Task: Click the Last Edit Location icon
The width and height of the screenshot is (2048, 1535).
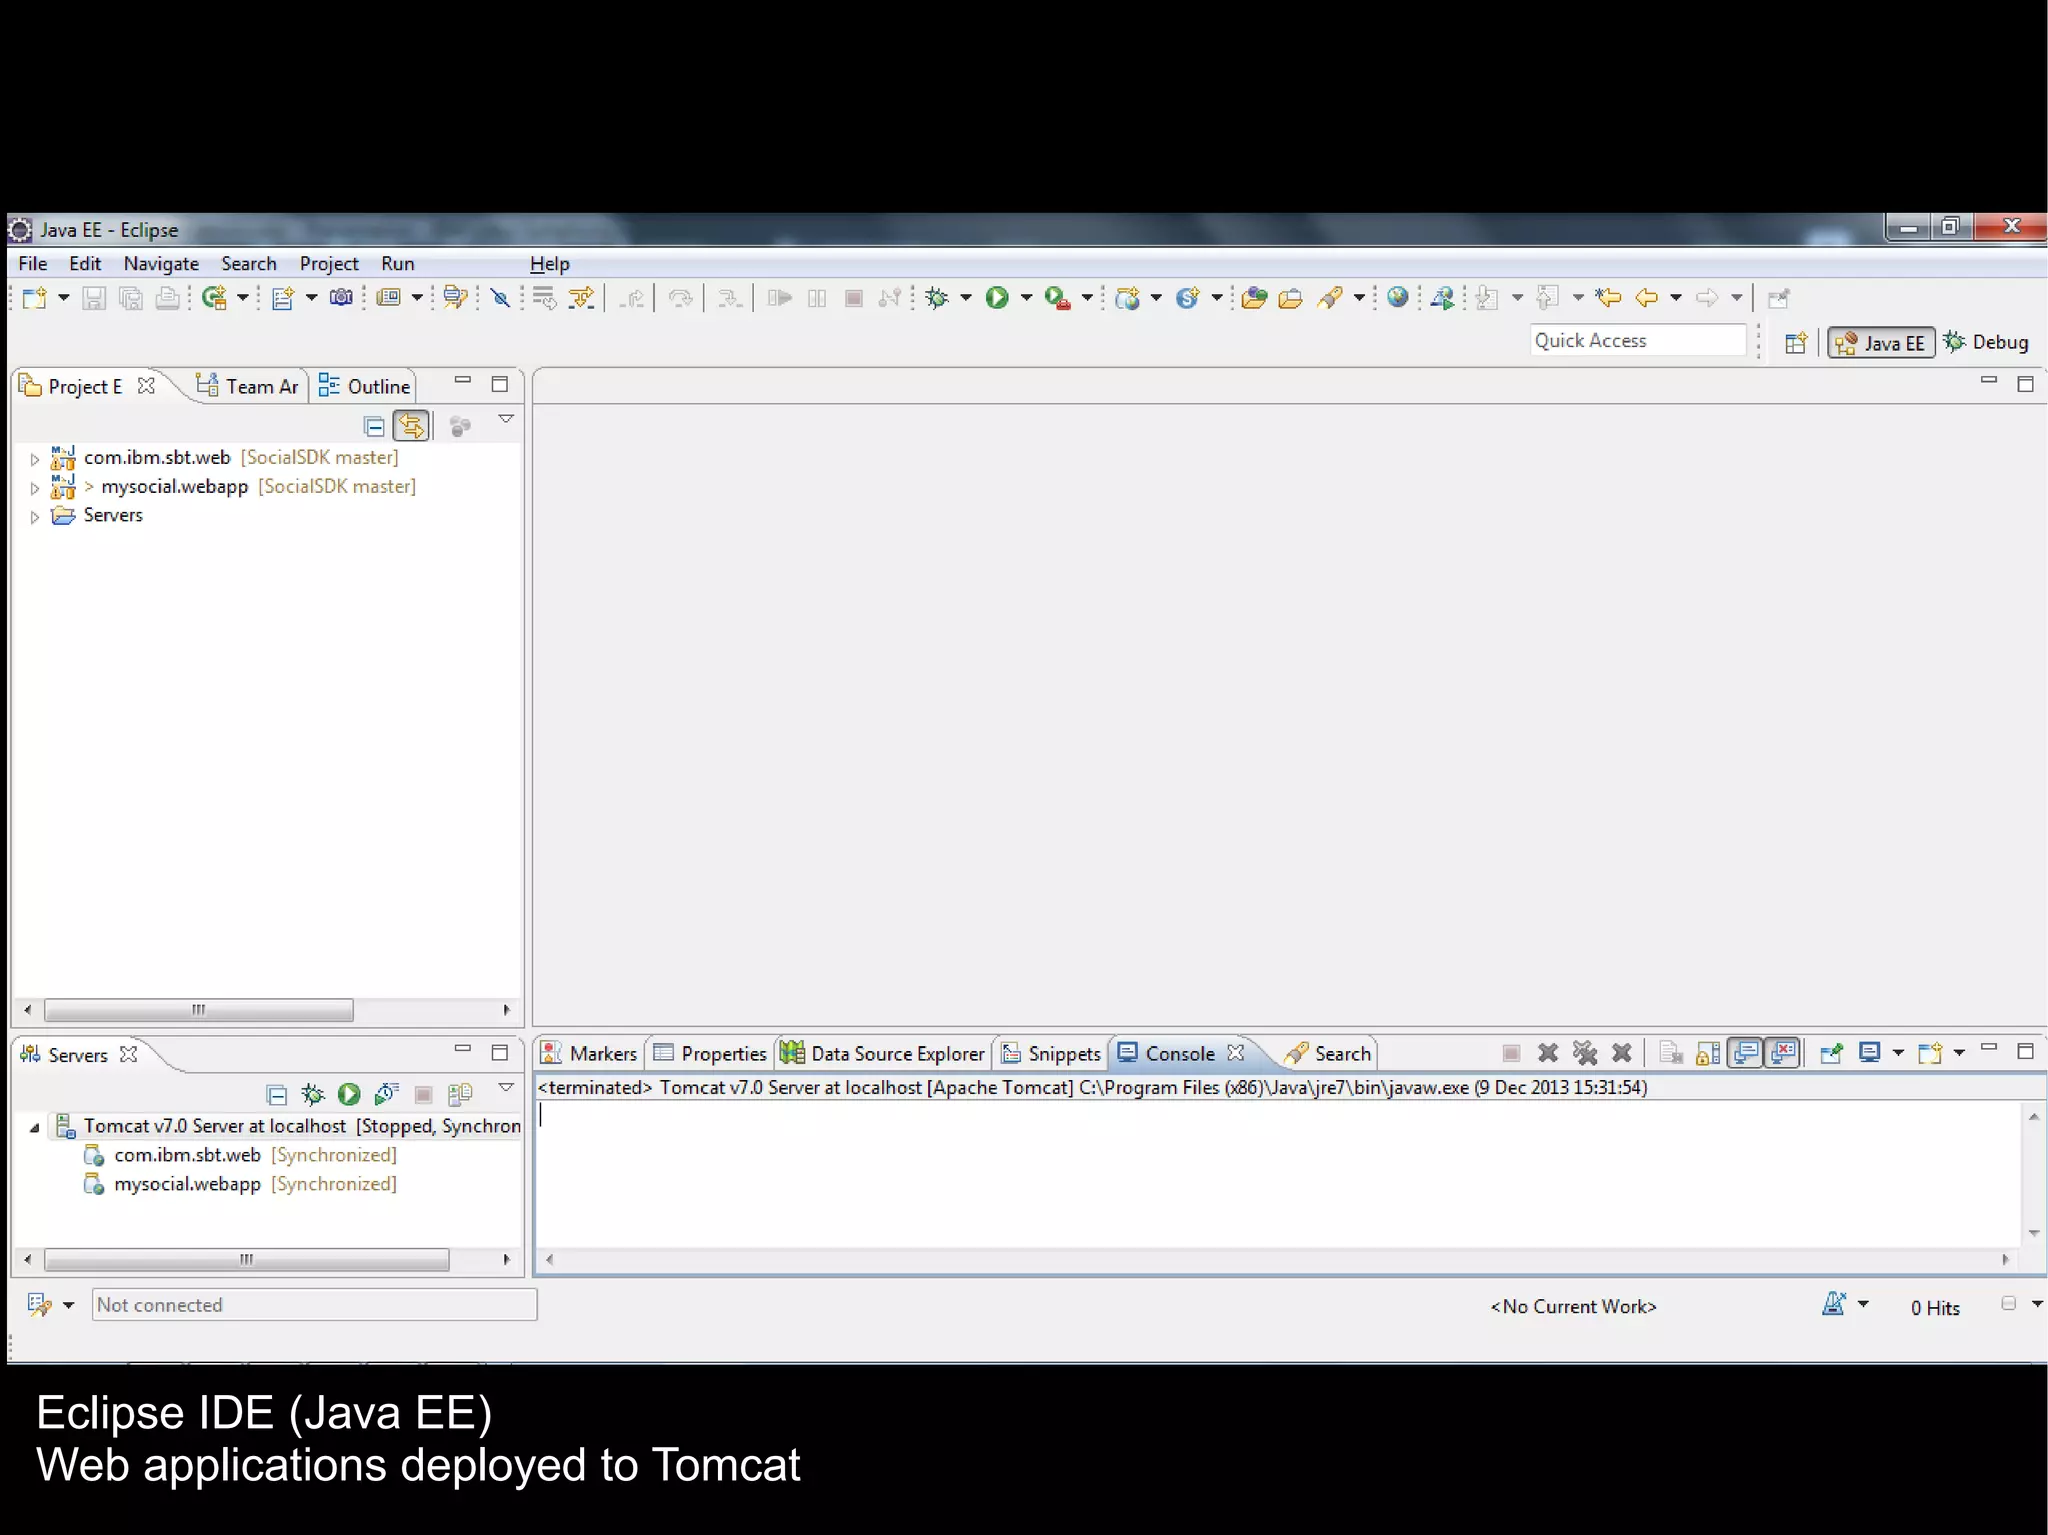Action: coord(1608,298)
